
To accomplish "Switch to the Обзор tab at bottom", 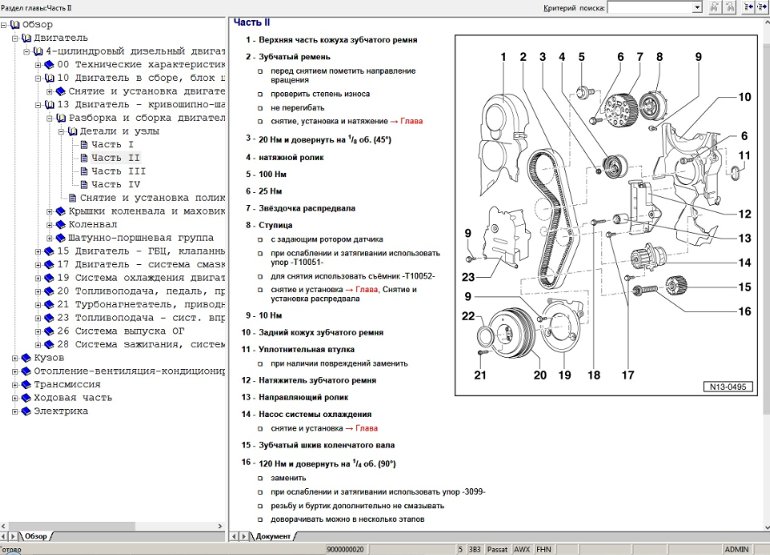I will pos(36,536).
